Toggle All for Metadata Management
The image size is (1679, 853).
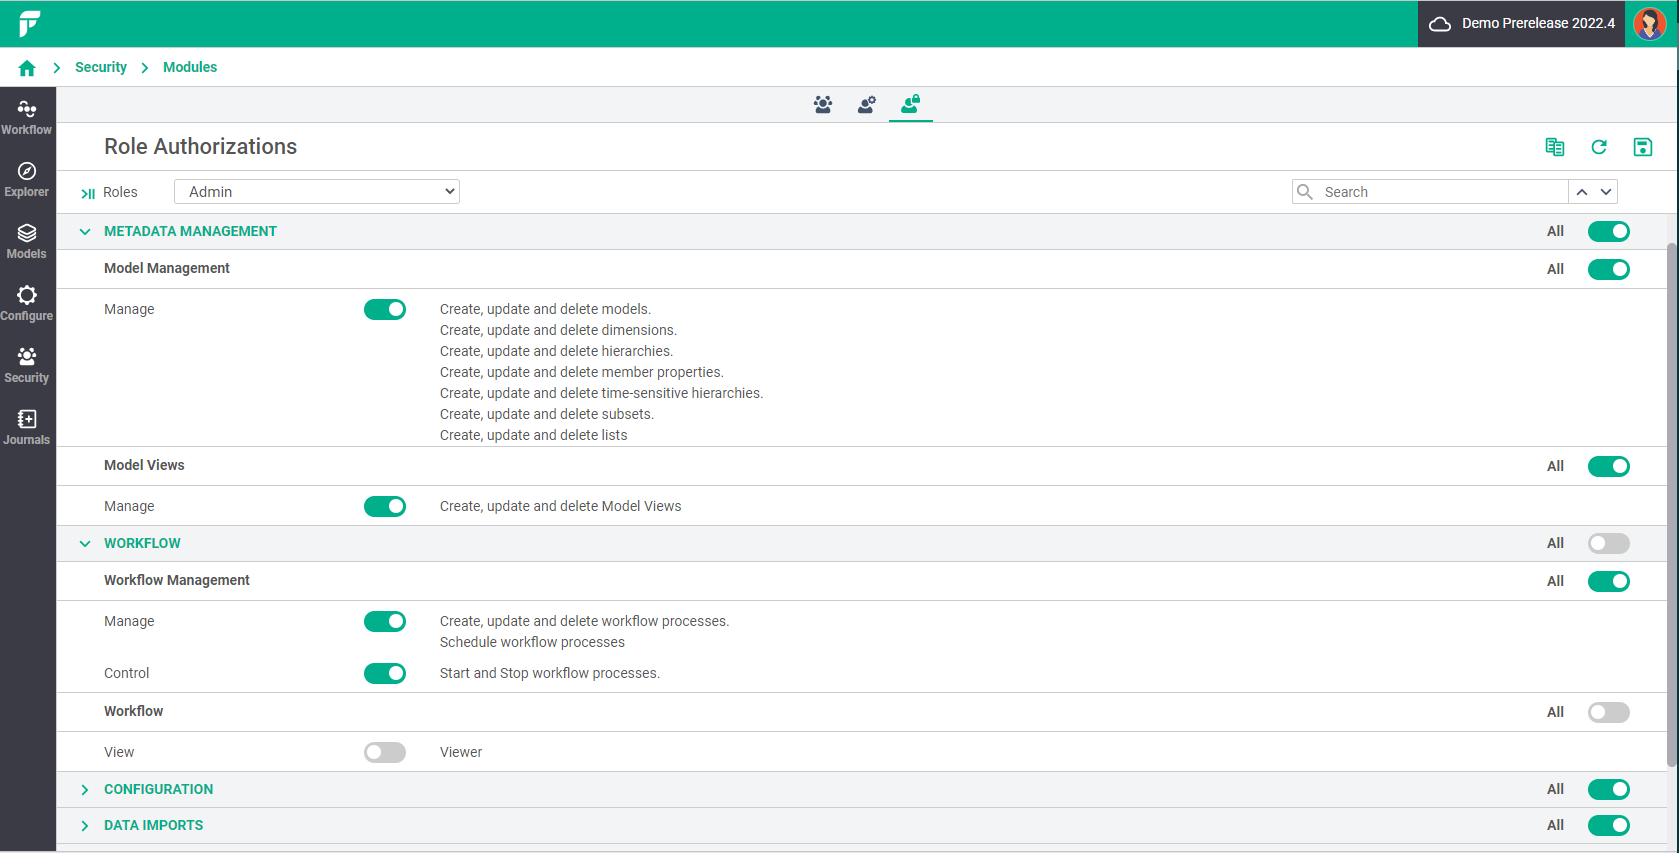coord(1609,232)
